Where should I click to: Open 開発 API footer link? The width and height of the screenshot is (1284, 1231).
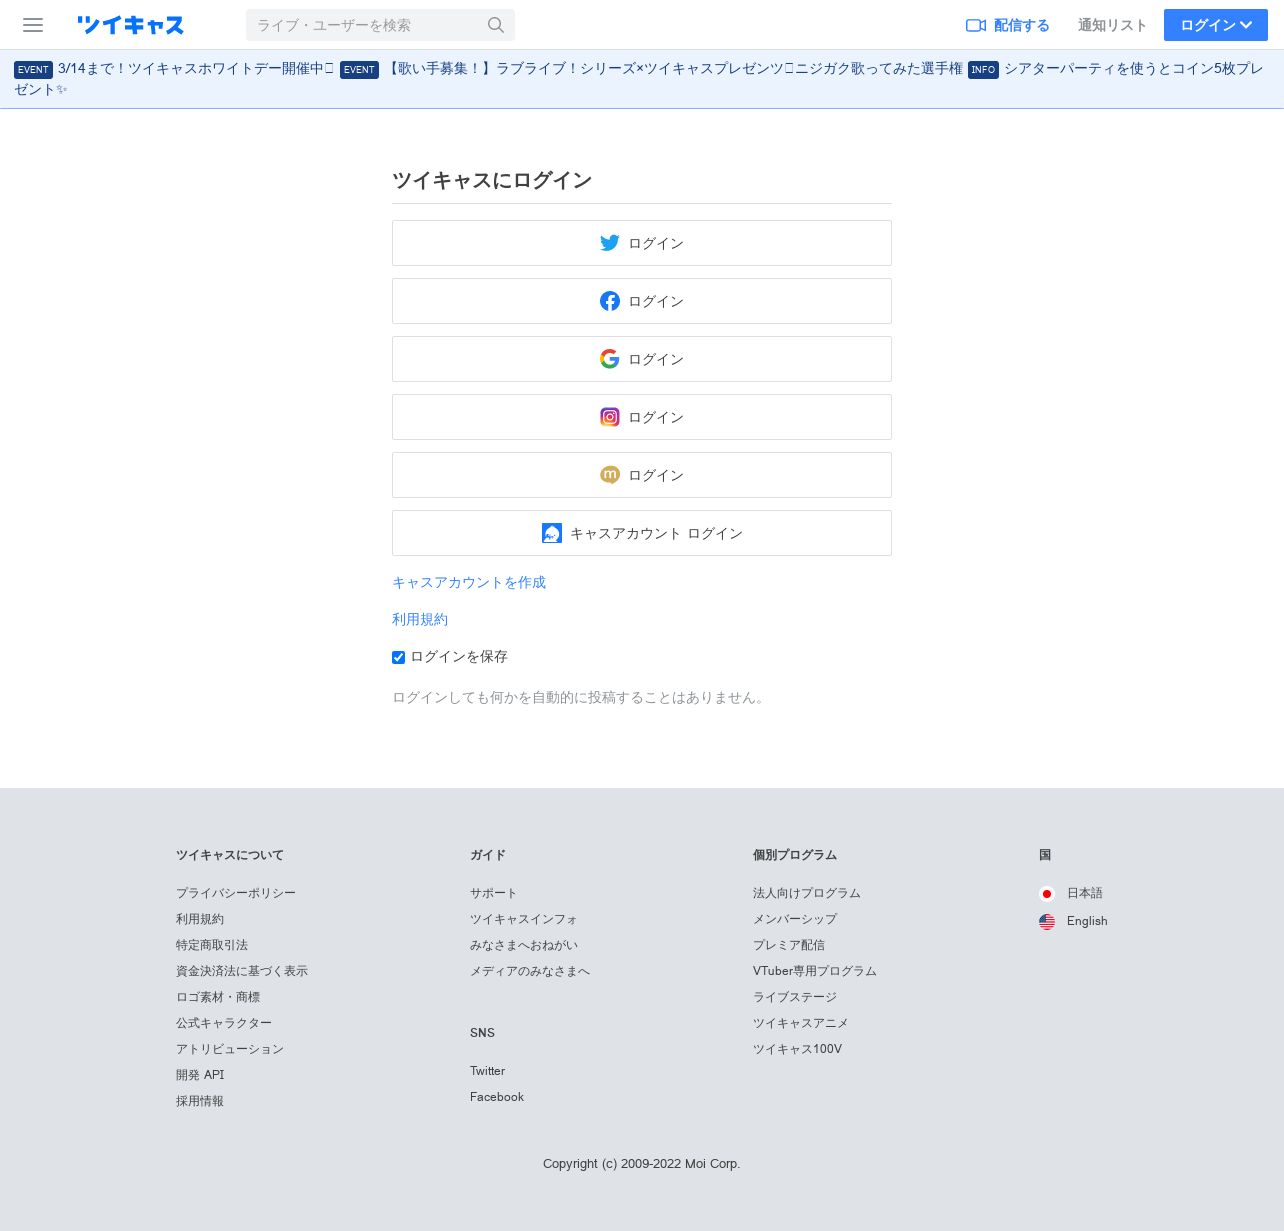tap(200, 1075)
